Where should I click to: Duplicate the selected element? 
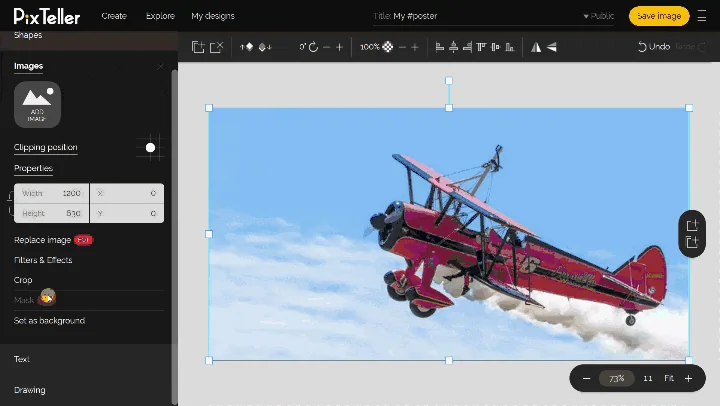[198, 47]
